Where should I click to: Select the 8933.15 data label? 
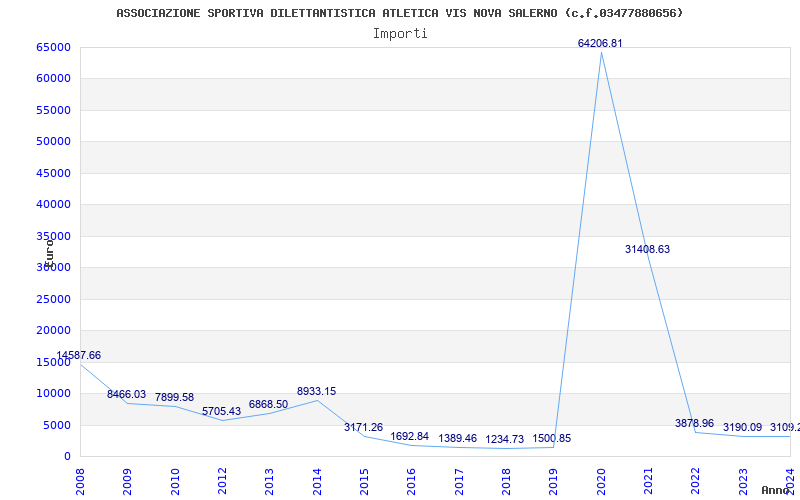click(316, 391)
